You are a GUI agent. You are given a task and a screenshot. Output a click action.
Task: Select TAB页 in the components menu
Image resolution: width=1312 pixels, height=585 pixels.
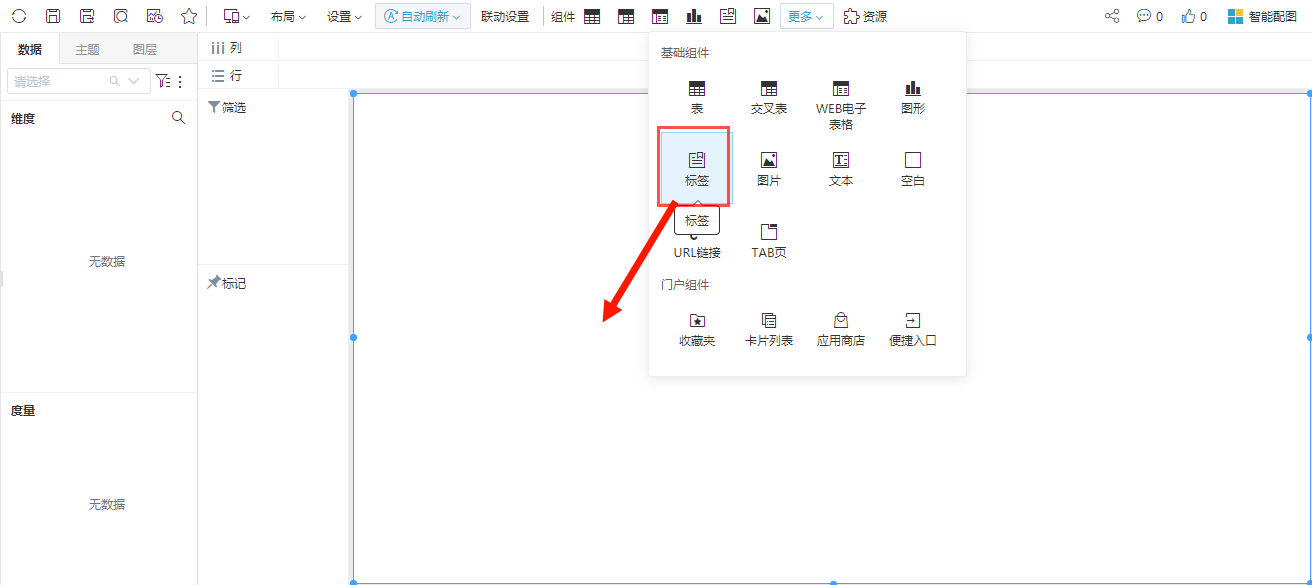[769, 241]
